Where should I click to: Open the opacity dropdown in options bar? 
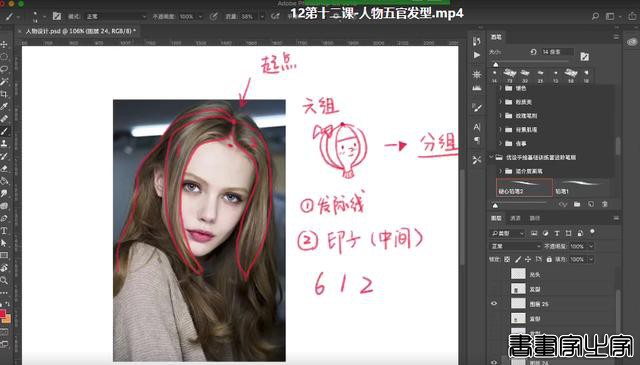point(200,17)
